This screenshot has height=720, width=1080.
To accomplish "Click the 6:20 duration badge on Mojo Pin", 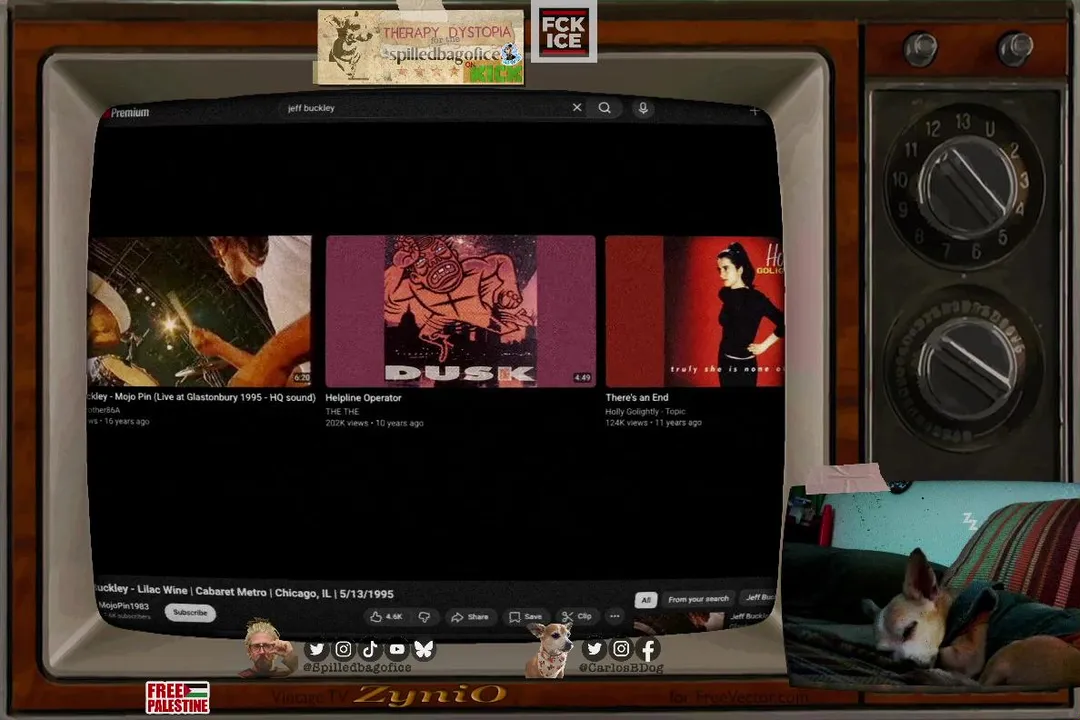I will 302,378.
